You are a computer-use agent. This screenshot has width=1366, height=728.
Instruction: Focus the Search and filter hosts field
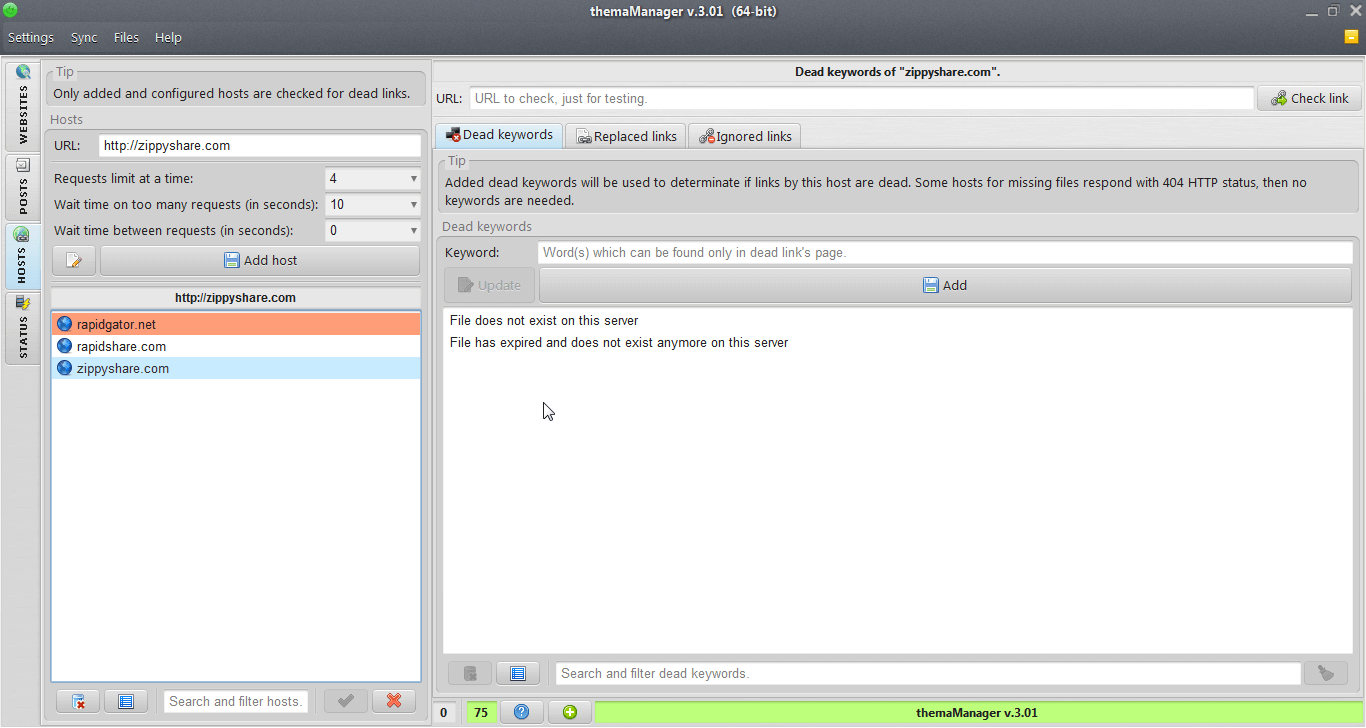[x=236, y=701]
